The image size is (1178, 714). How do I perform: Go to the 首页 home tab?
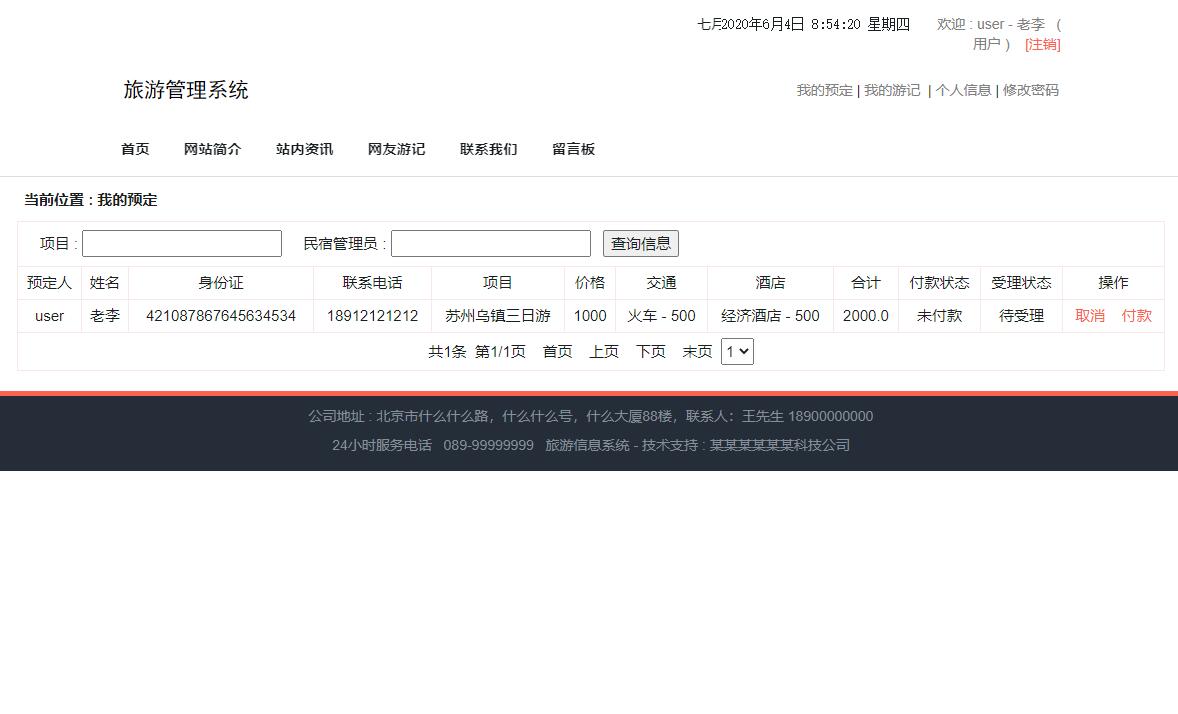[135, 148]
